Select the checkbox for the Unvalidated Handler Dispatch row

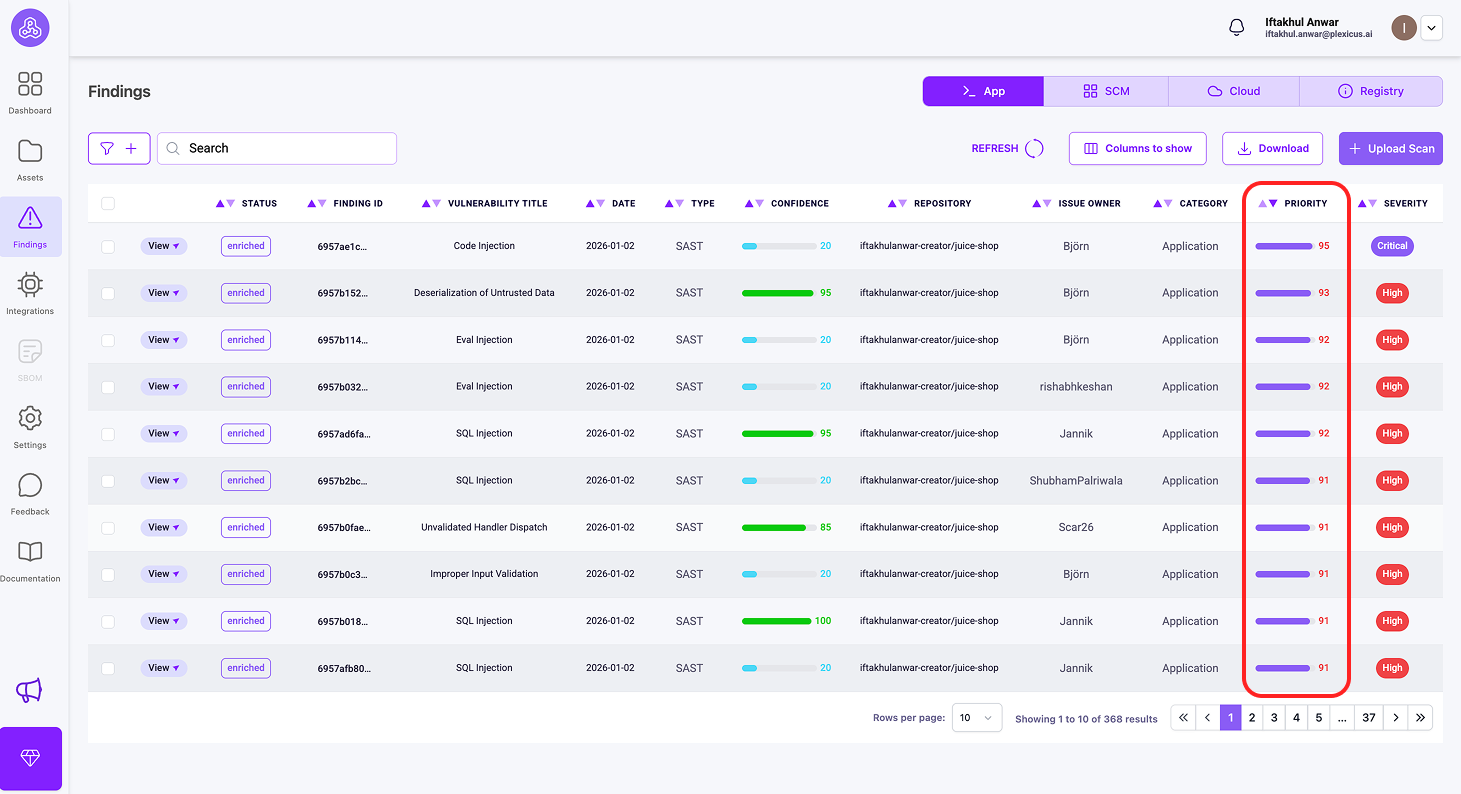108,527
